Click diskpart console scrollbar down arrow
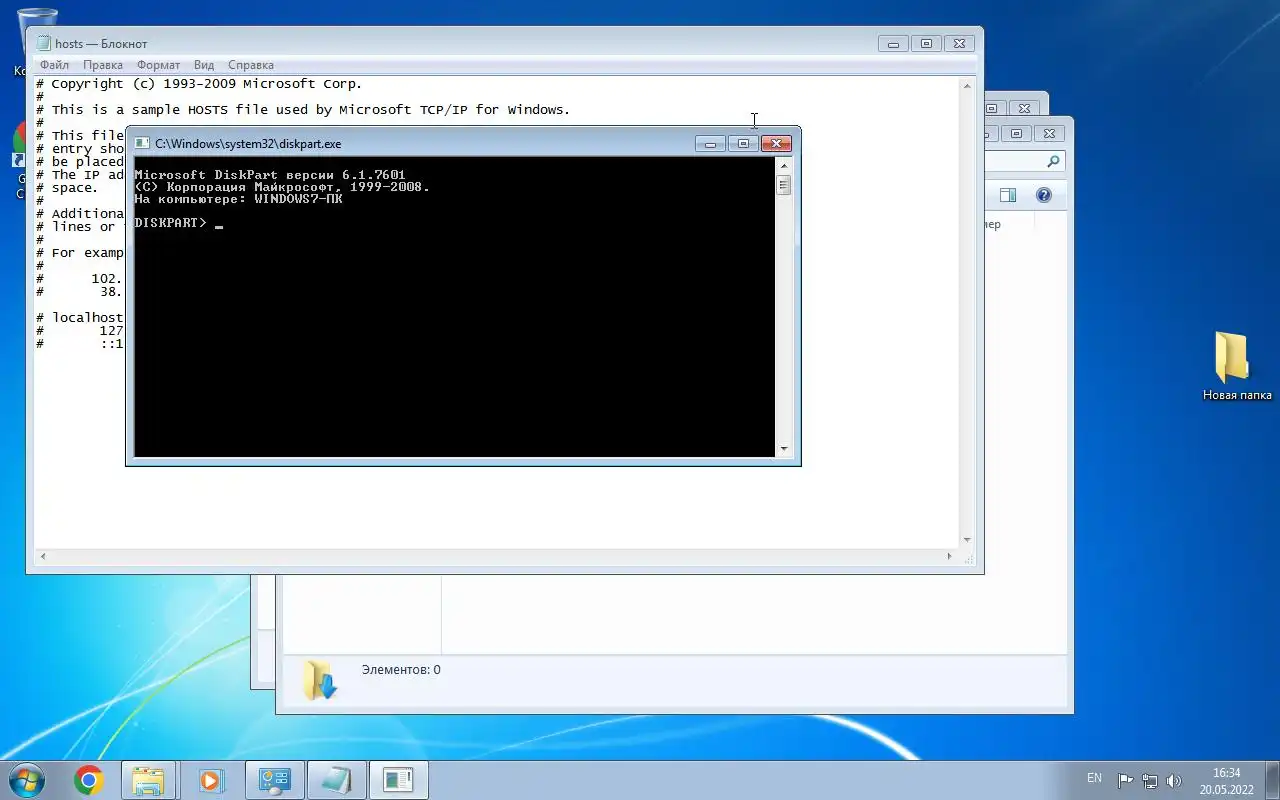The width and height of the screenshot is (1280, 800). point(784,449)
